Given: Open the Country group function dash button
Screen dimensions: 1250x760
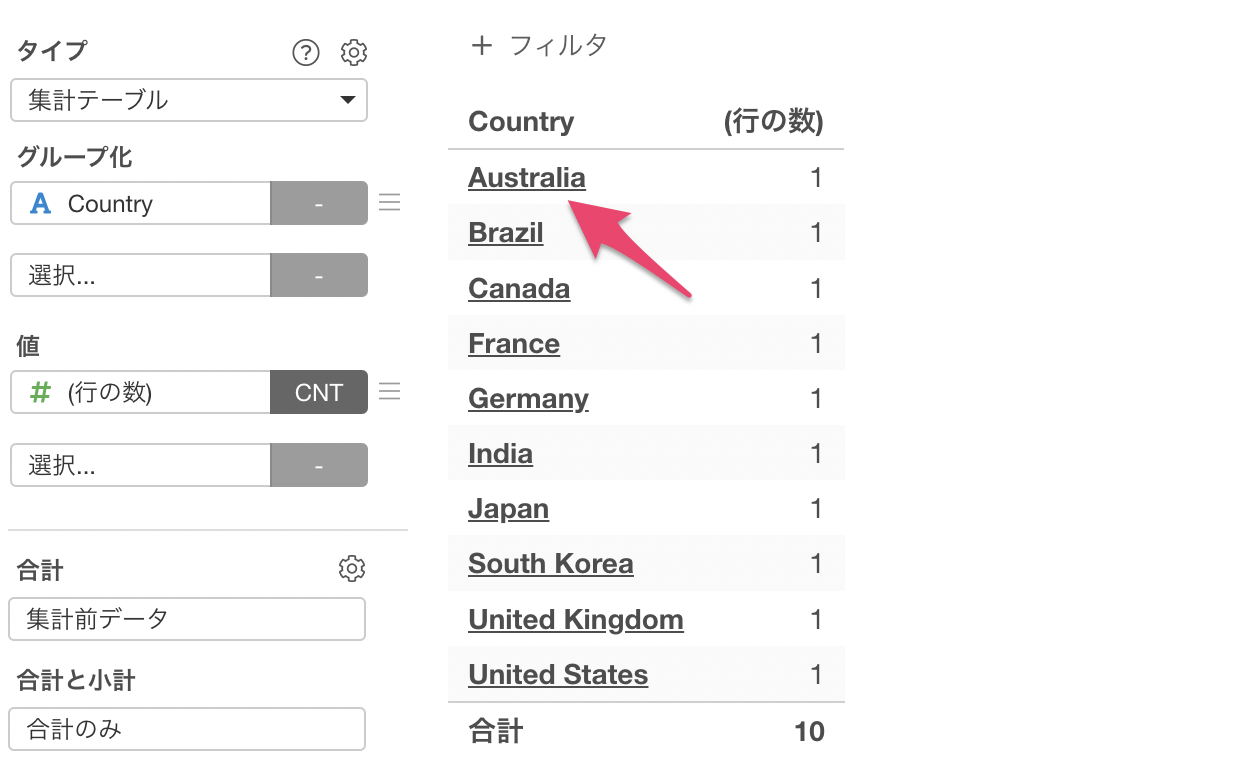Looking at the screenshot, I should tap(318, 203).
